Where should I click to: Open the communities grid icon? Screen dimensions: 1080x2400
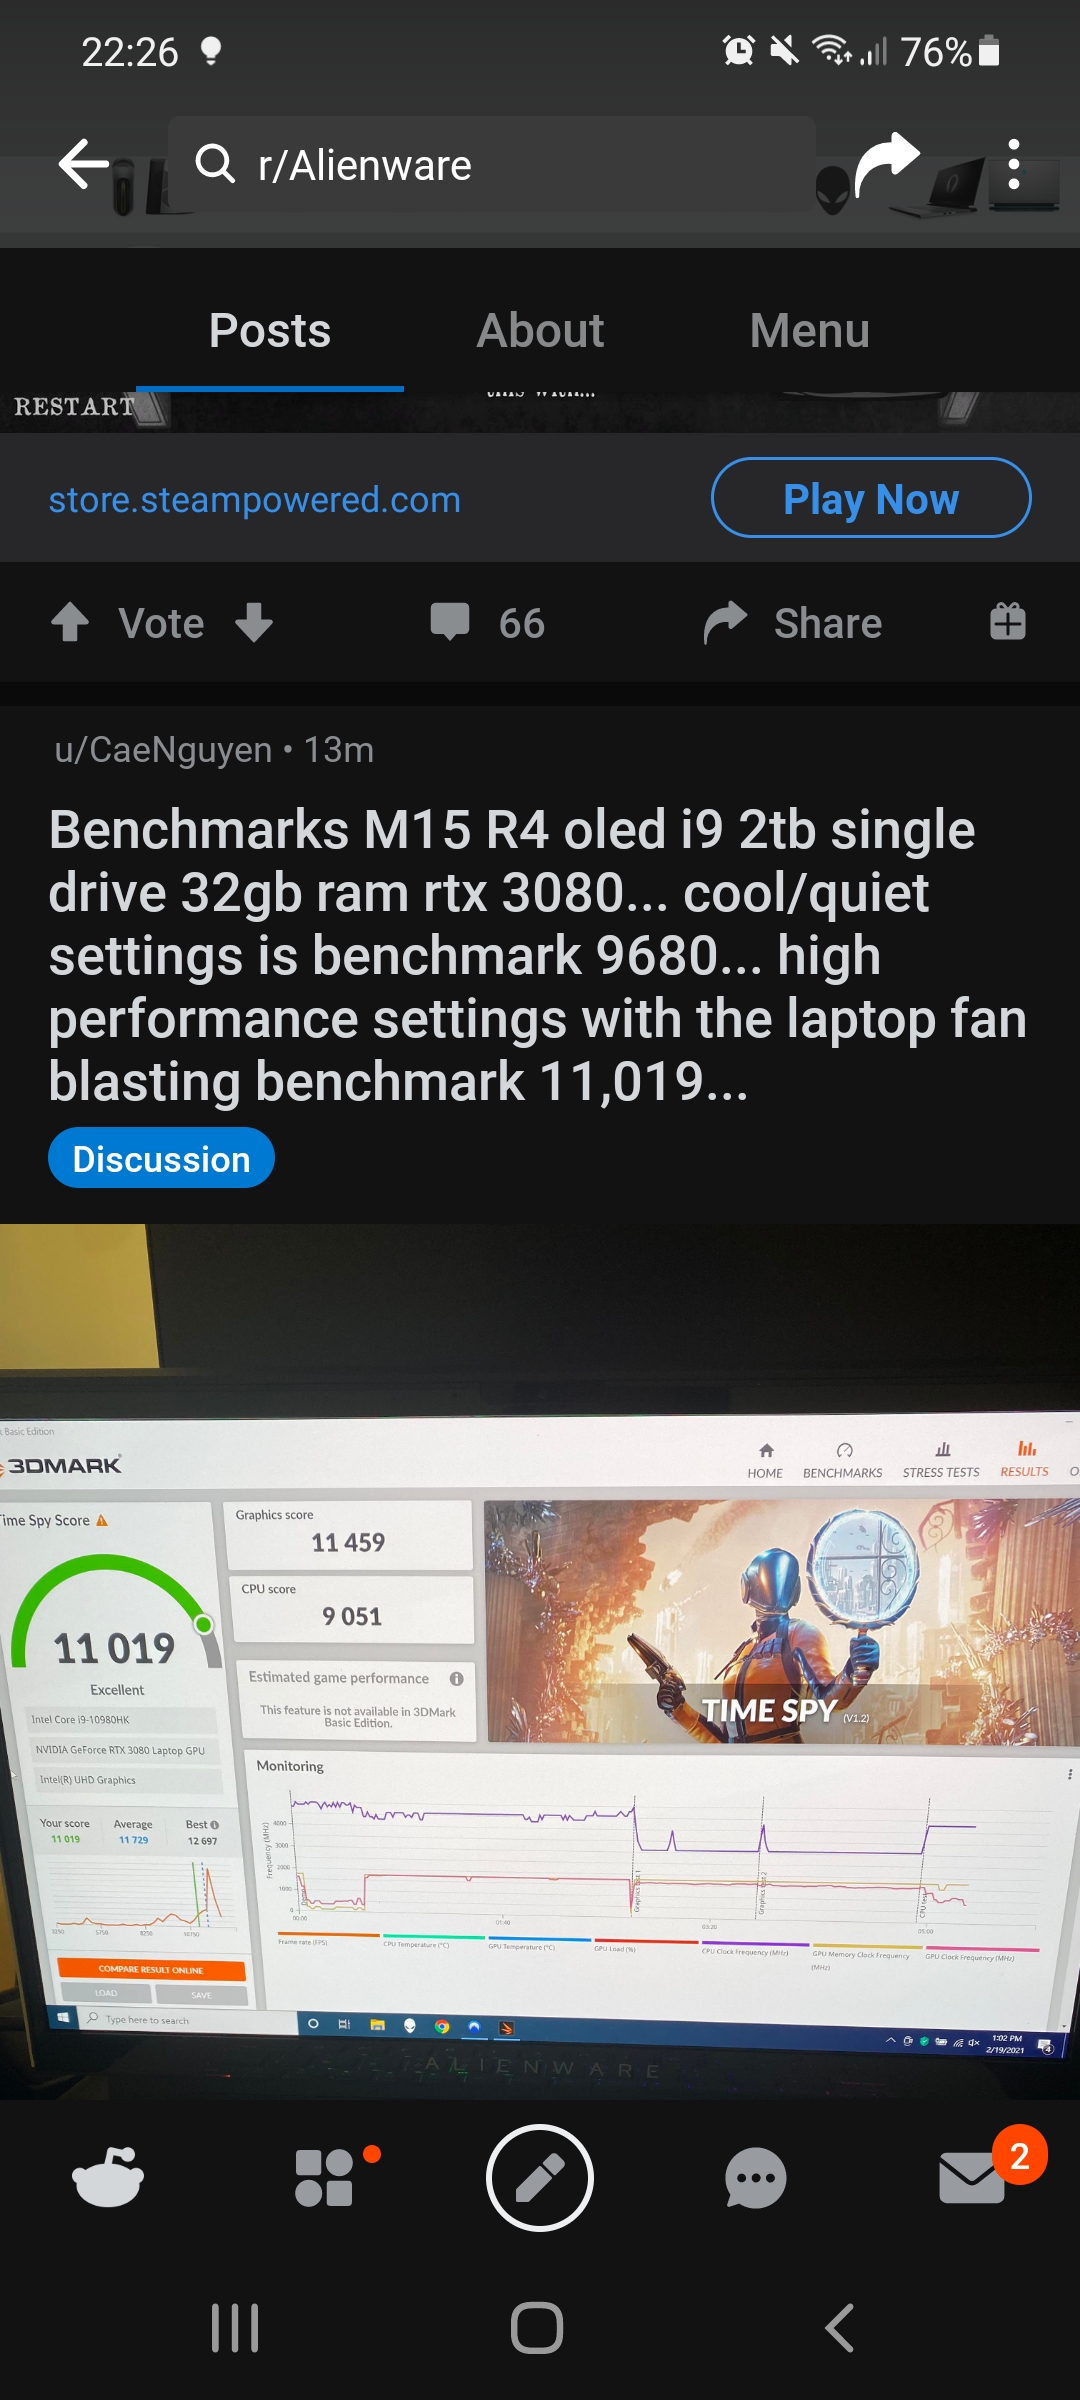[324, 2177]
